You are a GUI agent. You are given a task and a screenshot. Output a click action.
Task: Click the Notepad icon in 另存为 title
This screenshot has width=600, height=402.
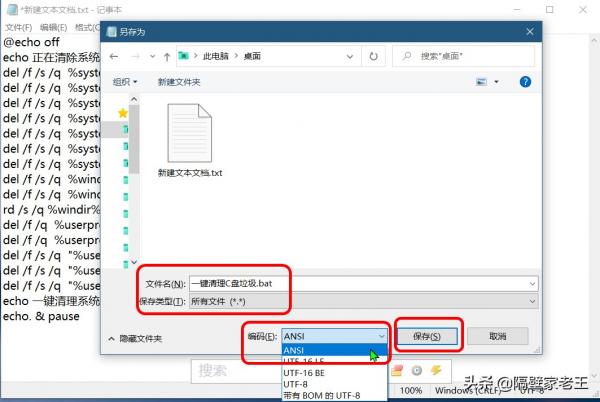click(111, 32)
